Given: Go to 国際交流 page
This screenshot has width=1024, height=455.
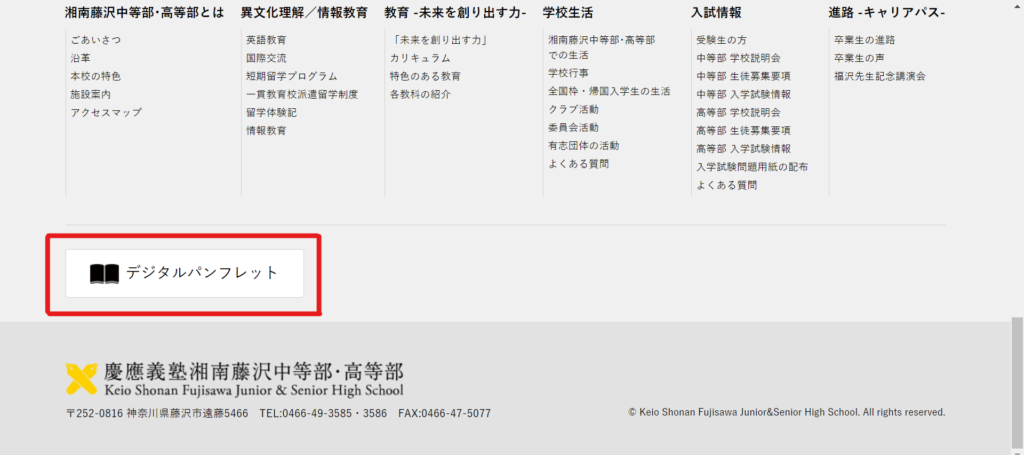Looking at the screenshot, I should click(x=266, y=58).
